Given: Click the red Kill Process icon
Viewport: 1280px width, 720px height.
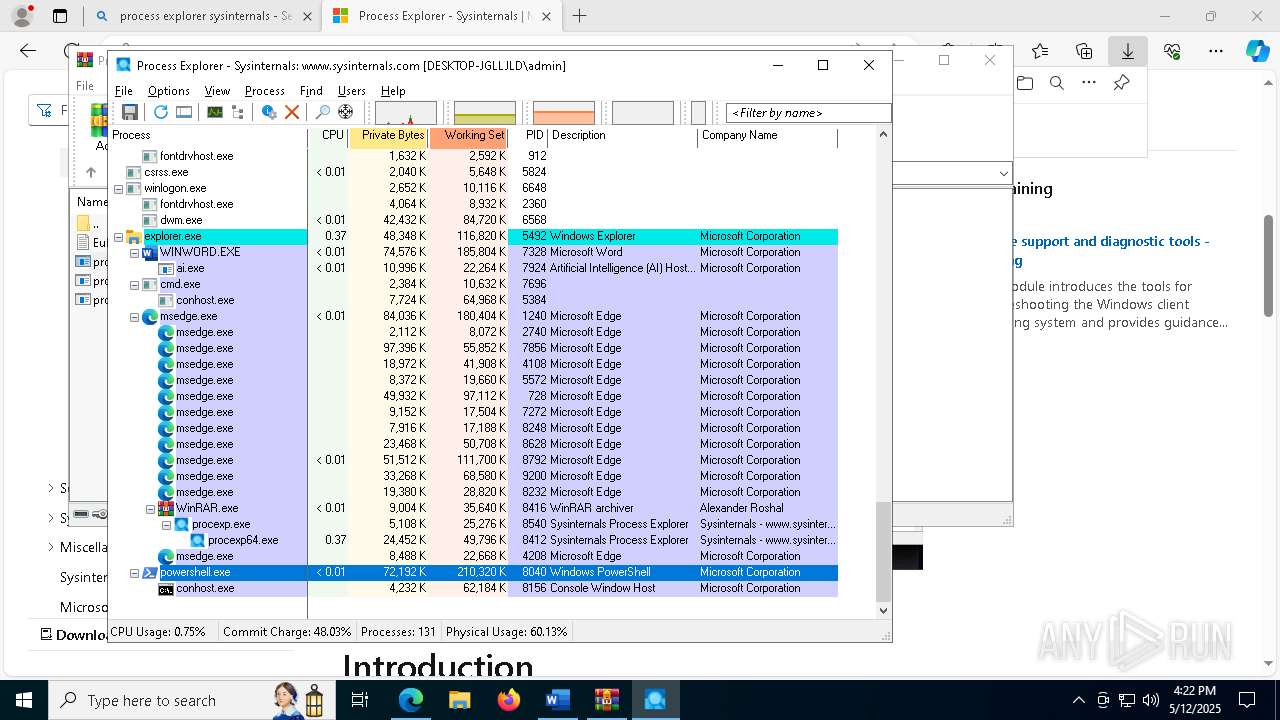Looking at the screenshot, I should [292, 112].
